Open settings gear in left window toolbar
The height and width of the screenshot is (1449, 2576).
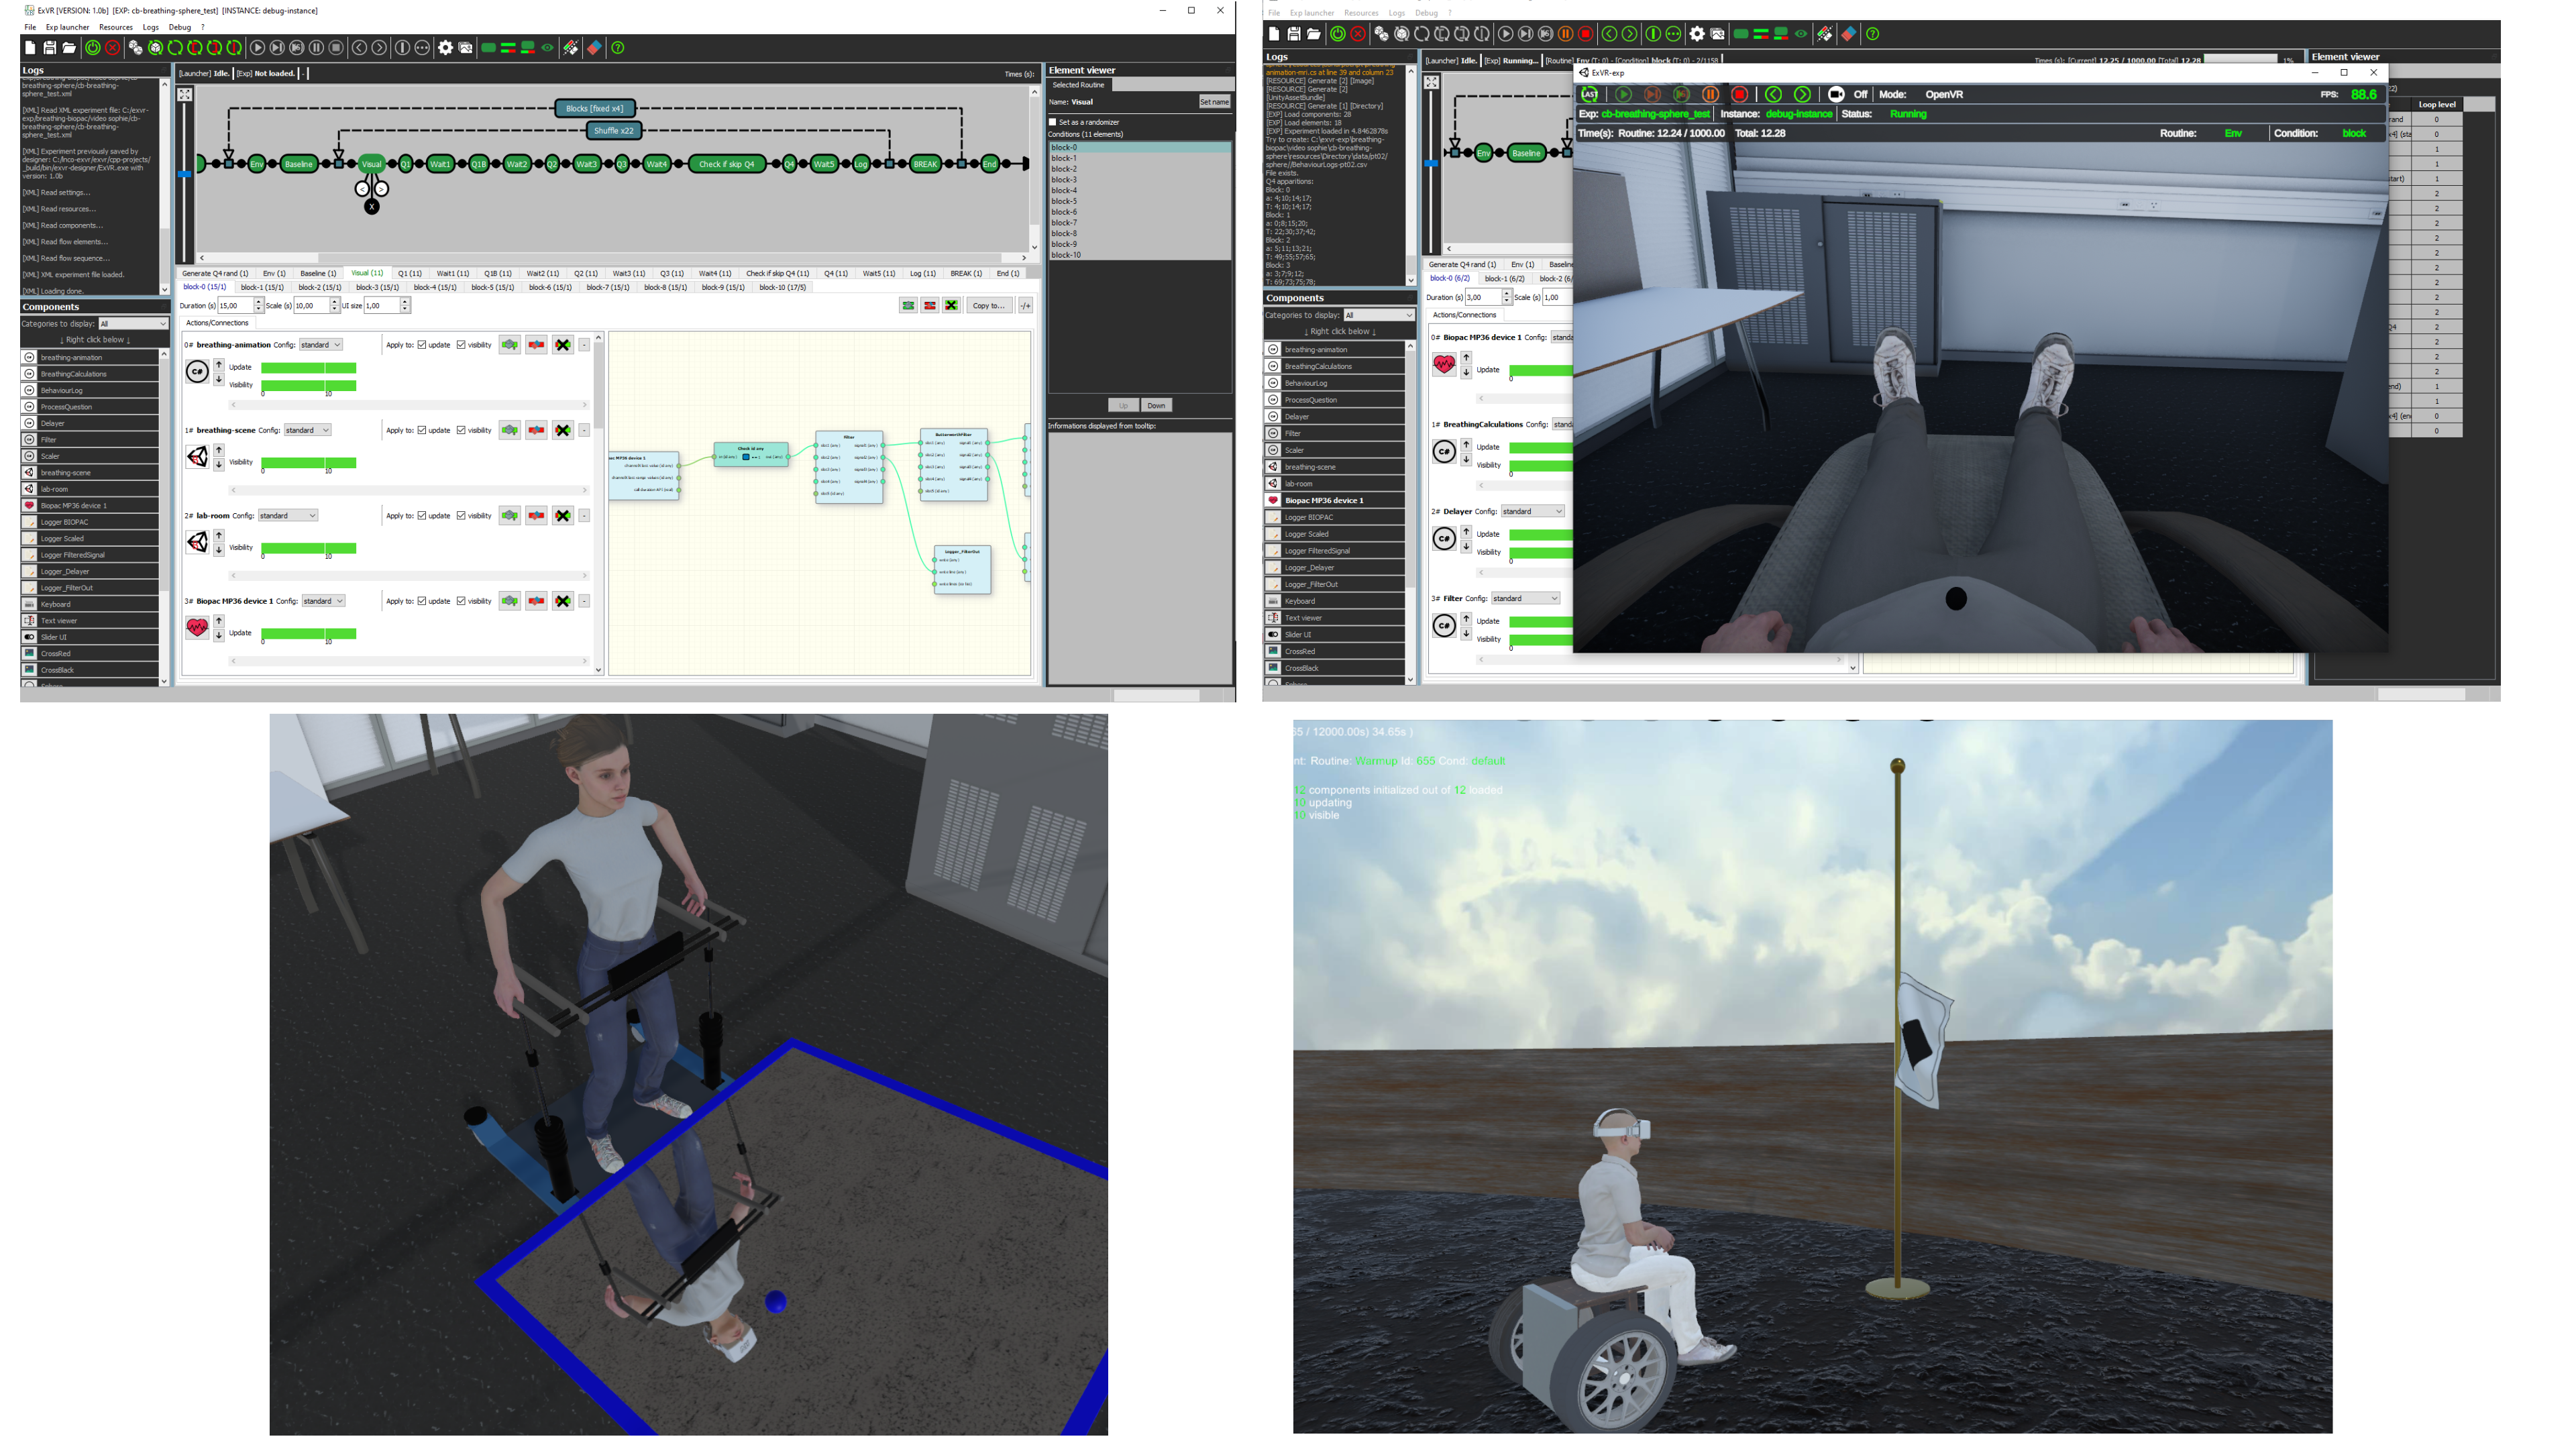click(x=446, y=48)
